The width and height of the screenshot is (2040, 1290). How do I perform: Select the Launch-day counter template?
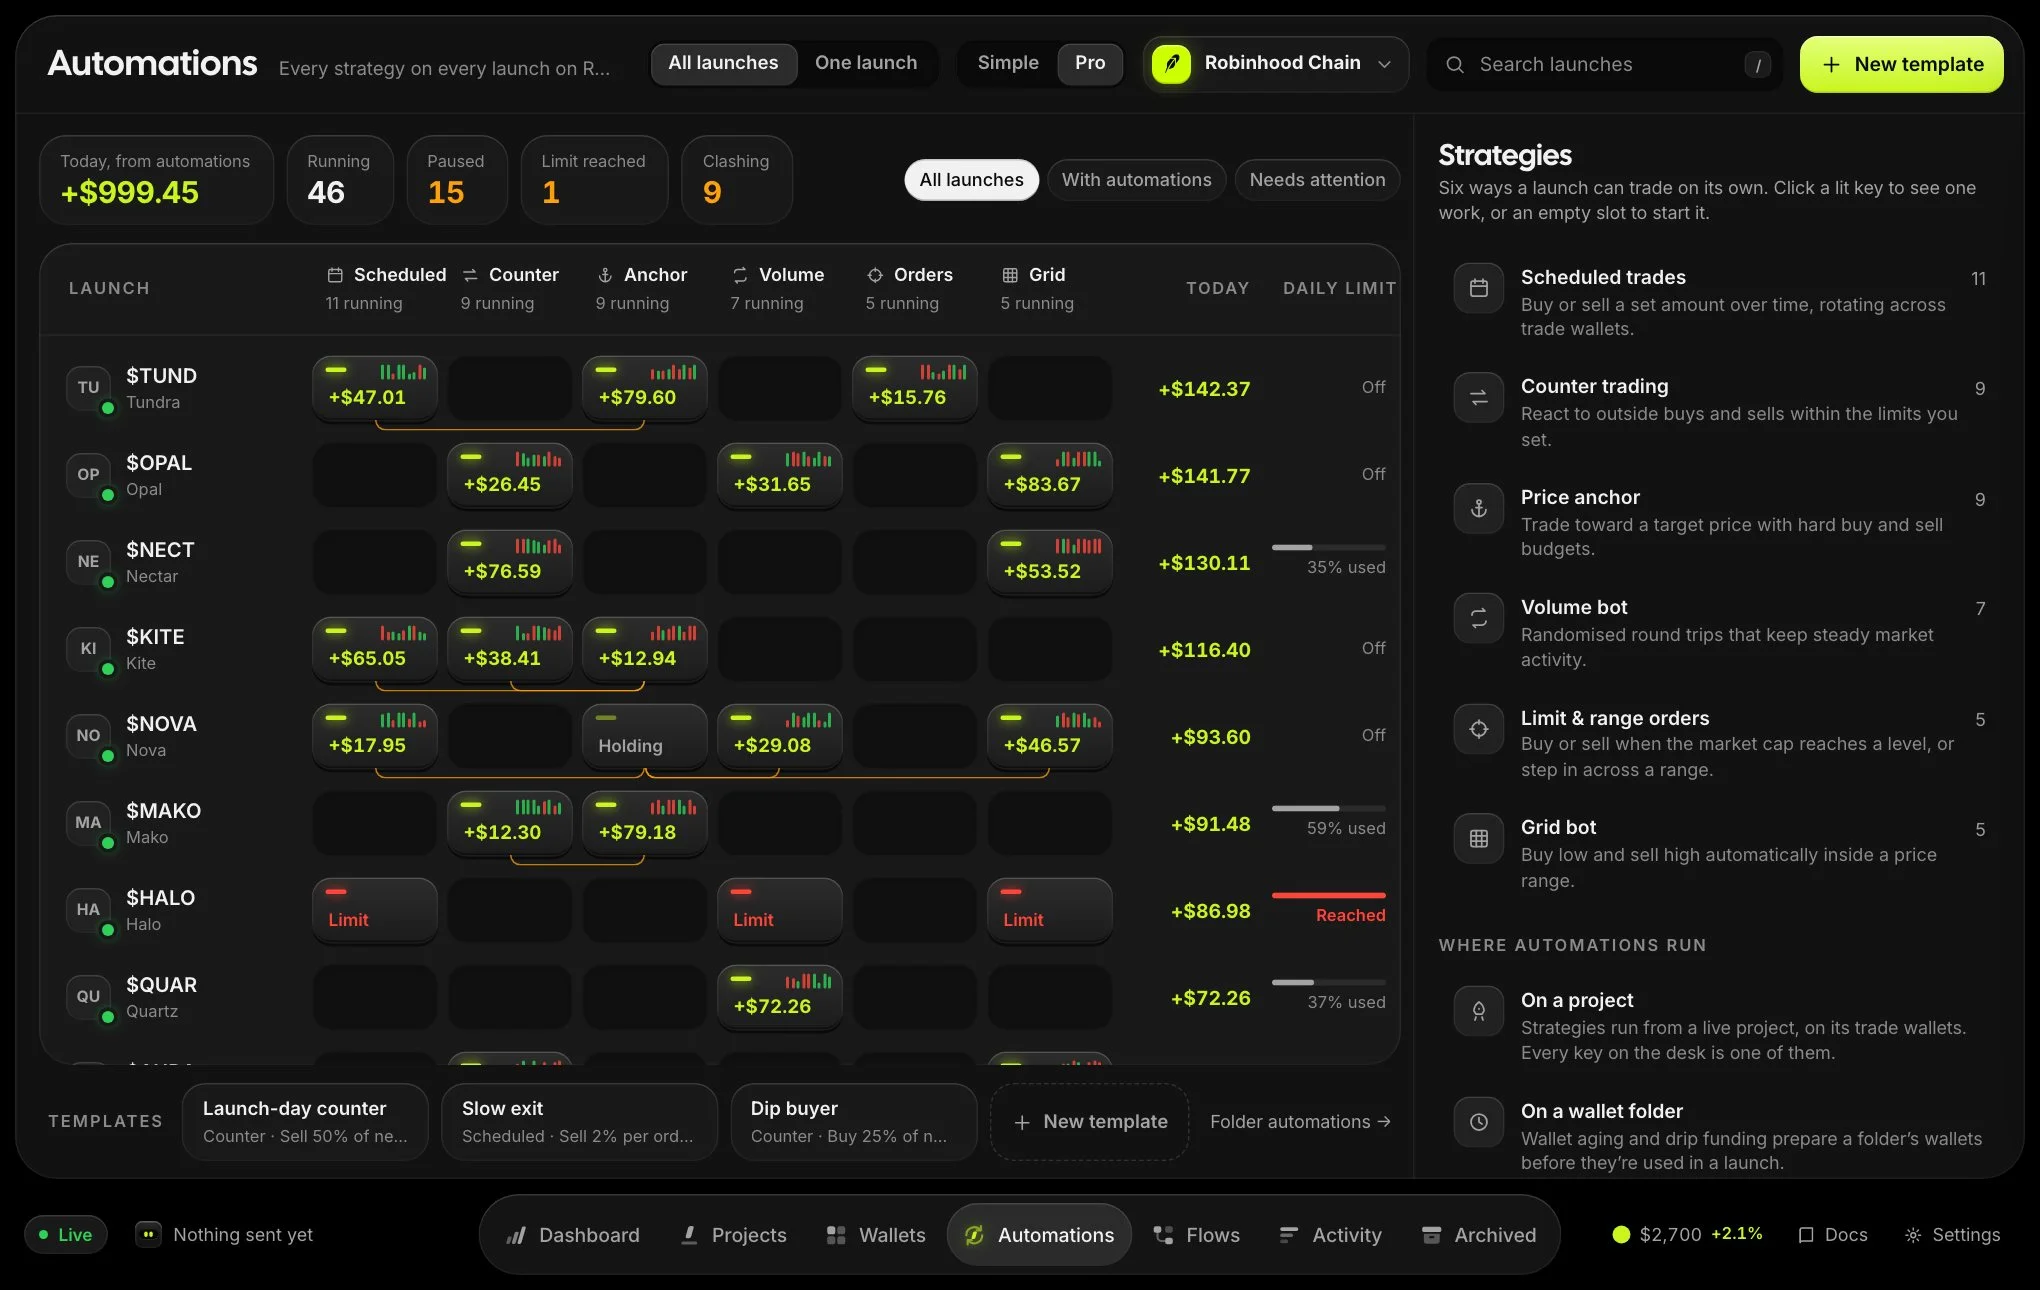(x=305, y=1122)
